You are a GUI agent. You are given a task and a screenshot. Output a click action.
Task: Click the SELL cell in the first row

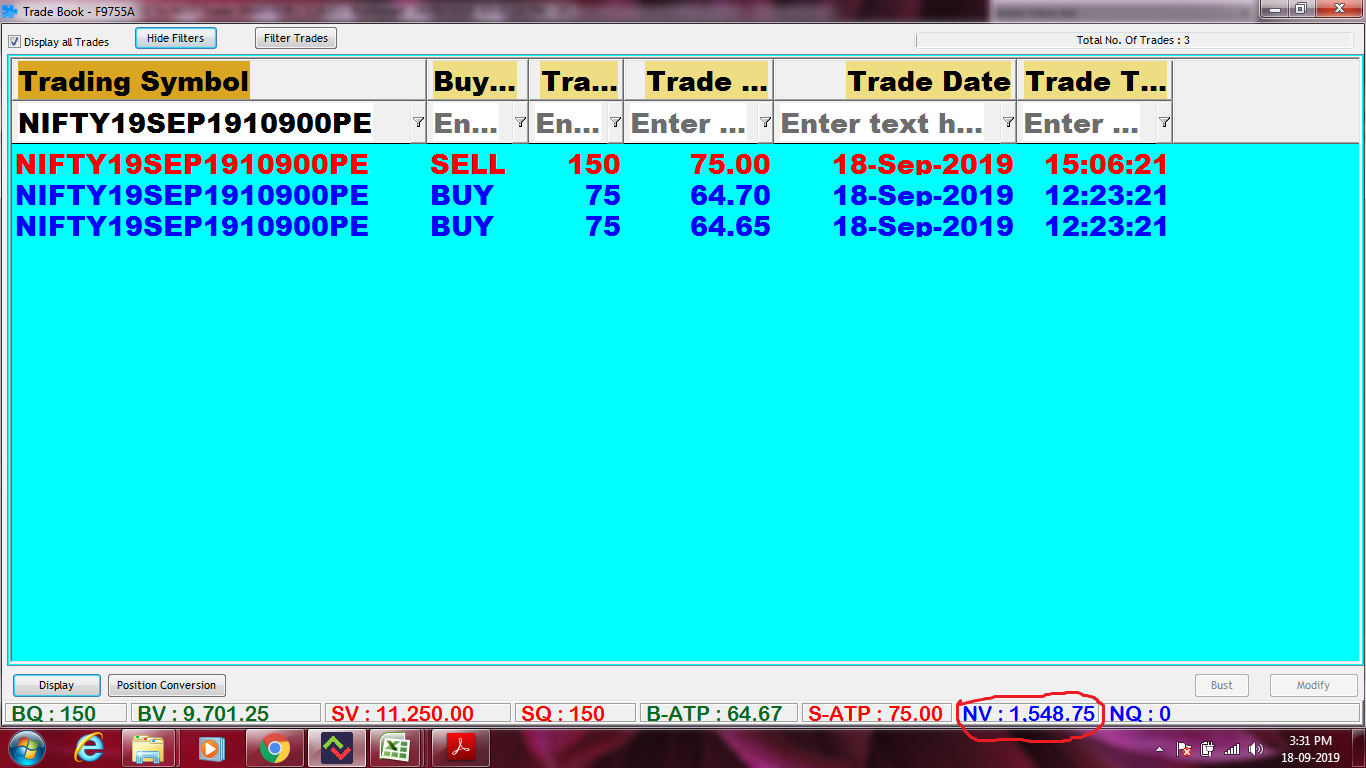468,164
